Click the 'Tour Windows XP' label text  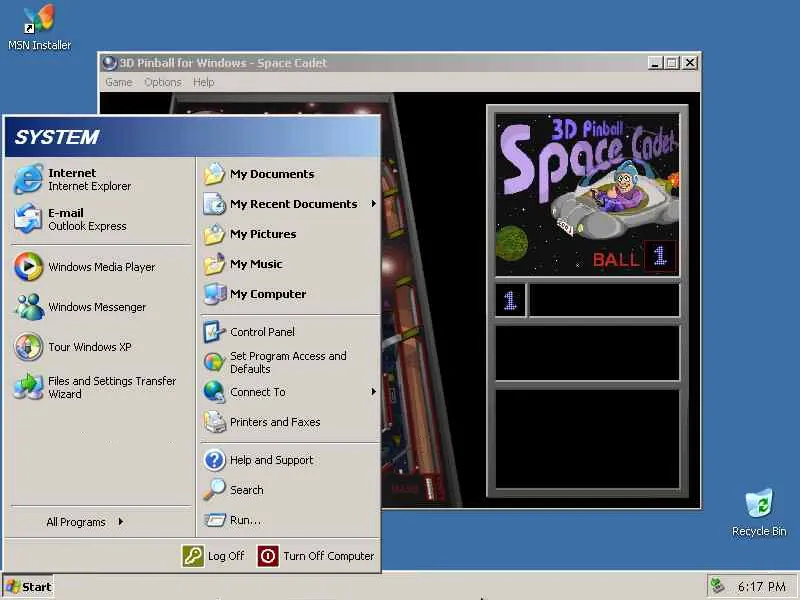[x=90, y=347]
